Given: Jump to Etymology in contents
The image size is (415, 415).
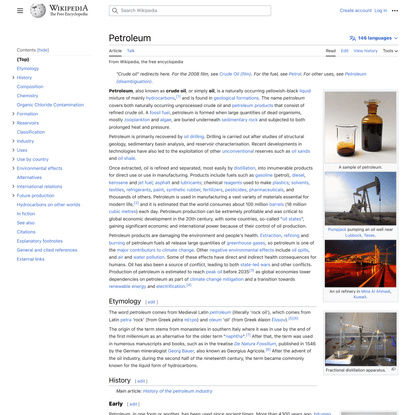Looking at the screenshot, I should pyautogui.click(x=28, y=69).
